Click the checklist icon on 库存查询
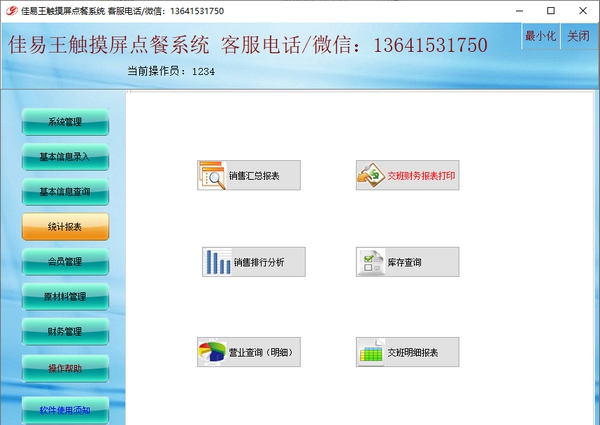 pos(371,262)
